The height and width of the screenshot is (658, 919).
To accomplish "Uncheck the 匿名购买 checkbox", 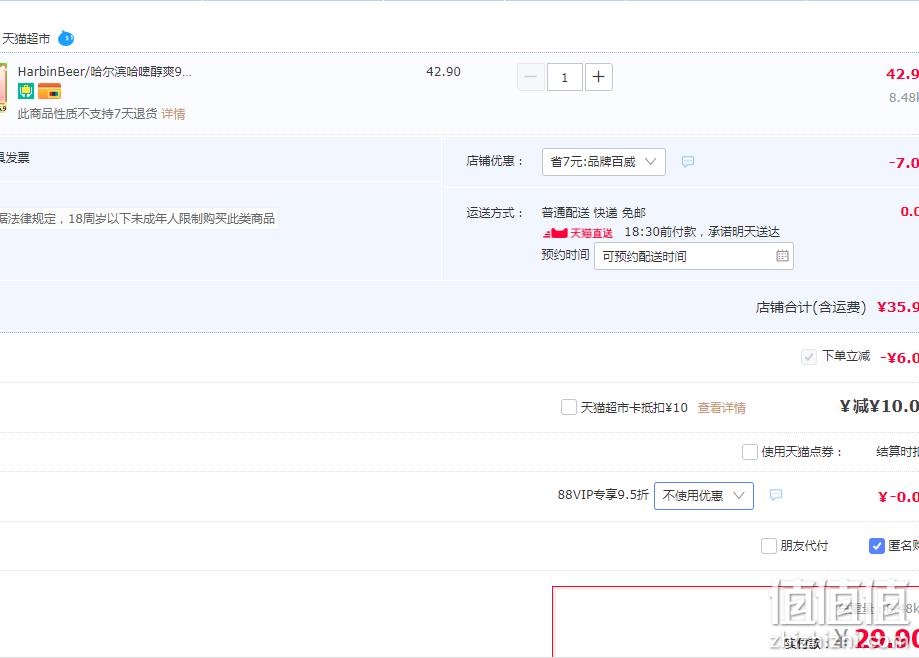I will (876, 546).
